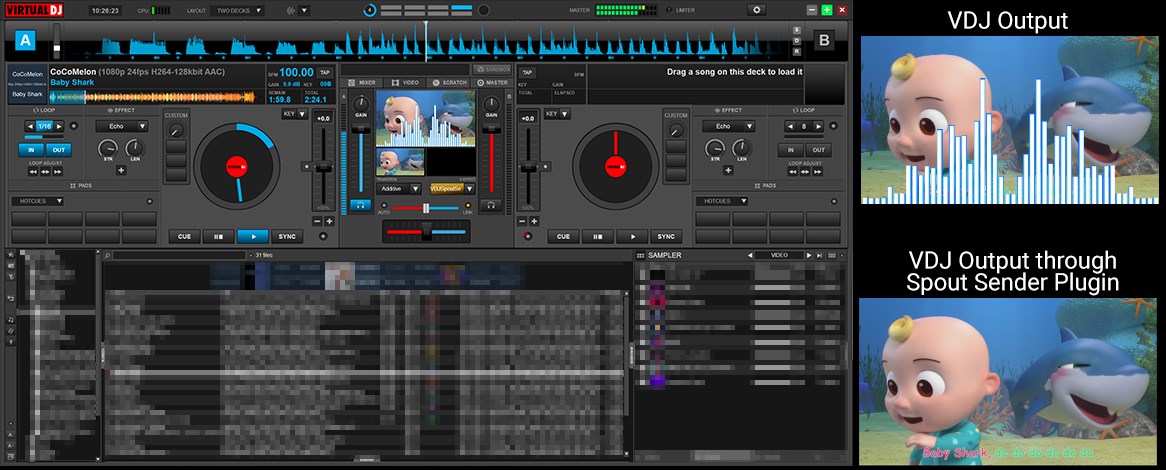
Task: Open the deck A Echo effect dropdown
Action: point(122,126)
